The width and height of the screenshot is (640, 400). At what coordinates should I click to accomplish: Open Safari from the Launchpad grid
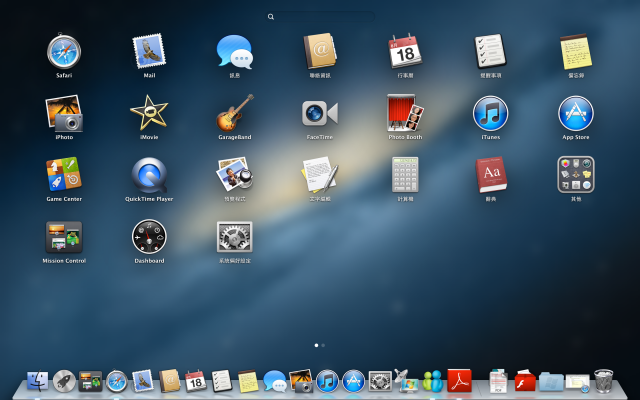pyautogui.click(x=64, y=52)
